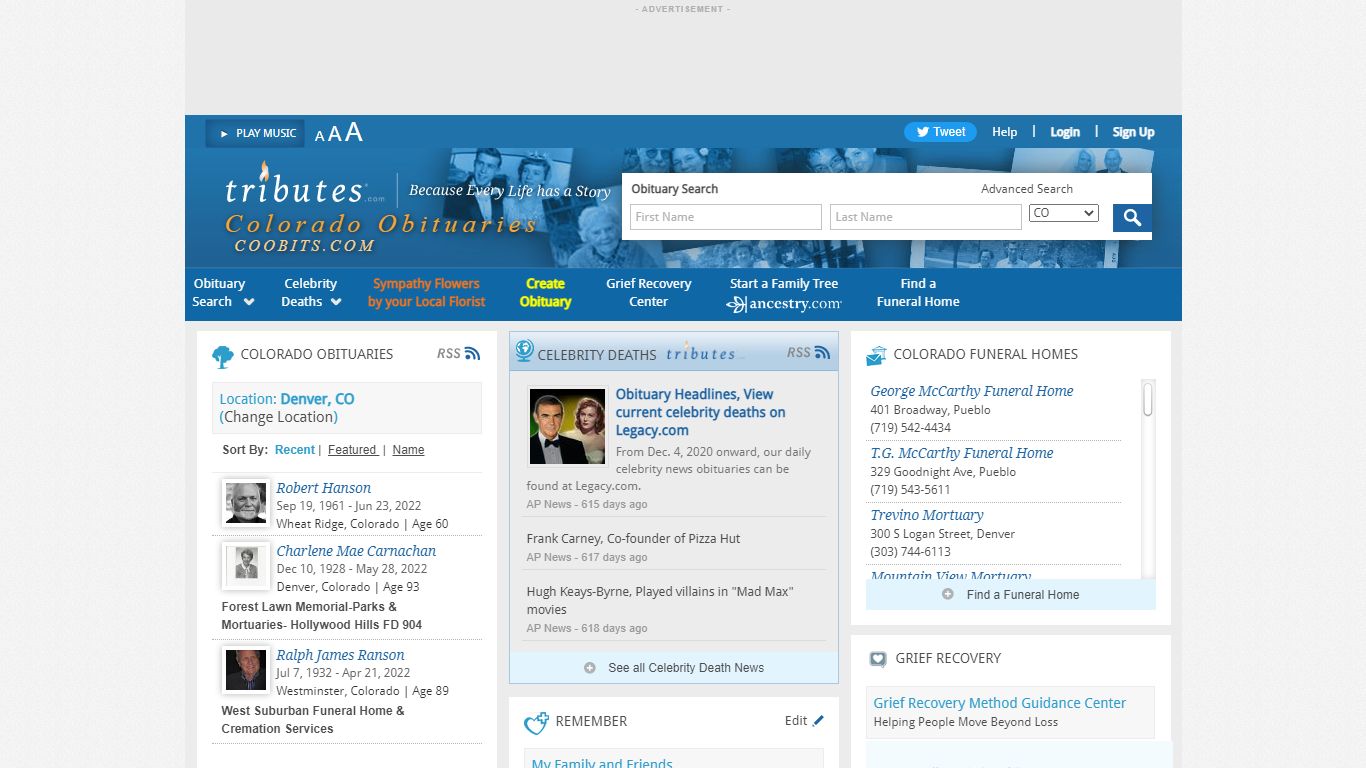Screen dimensions: 1366x768
Task: Click the Grief Recovery heart icon
Action: point(878,659)
